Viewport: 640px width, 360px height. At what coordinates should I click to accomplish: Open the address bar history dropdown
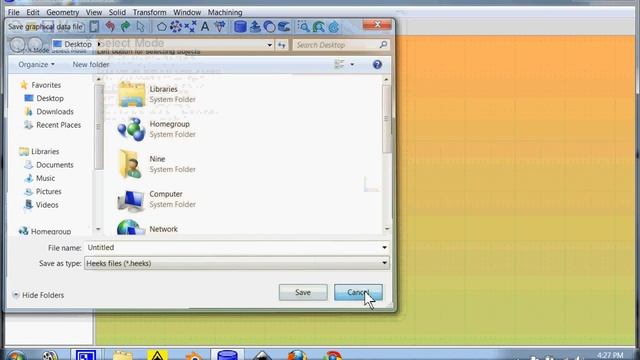269,45
